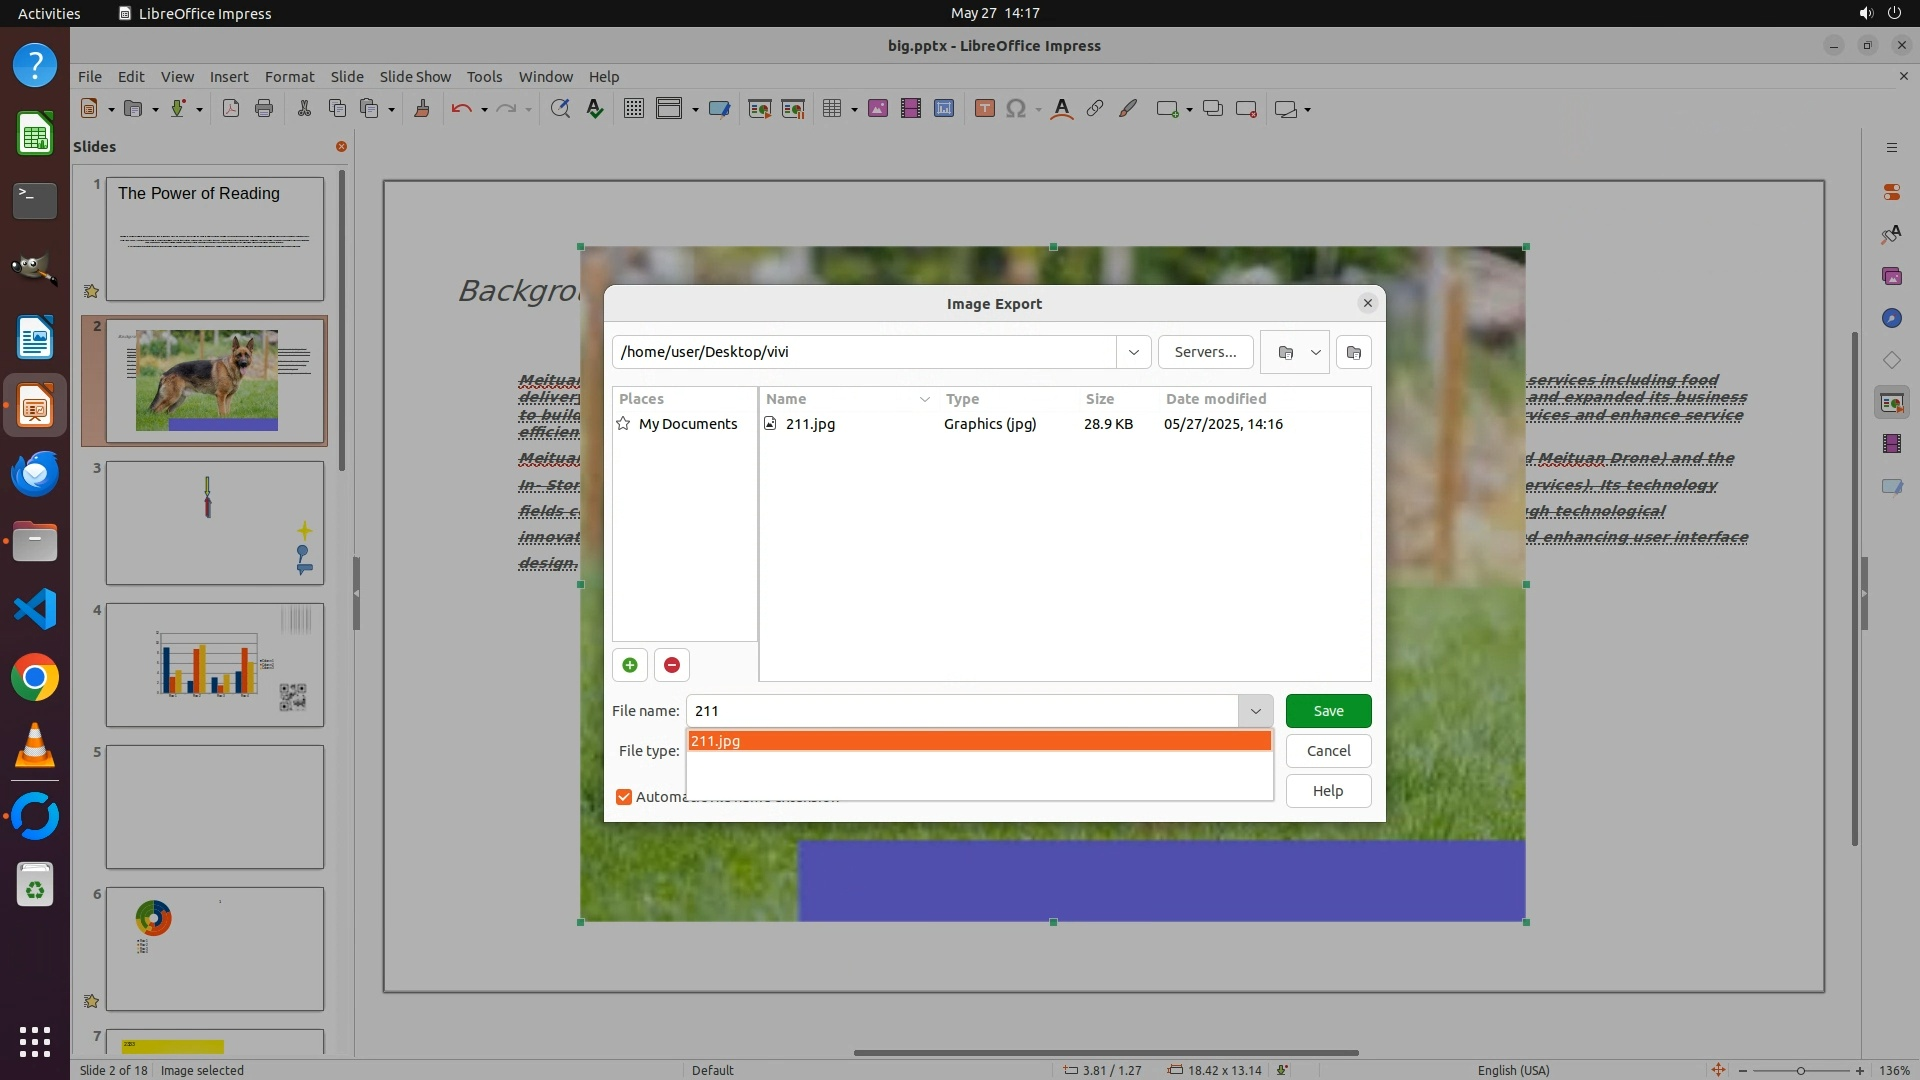Click the Save button

1328,711
